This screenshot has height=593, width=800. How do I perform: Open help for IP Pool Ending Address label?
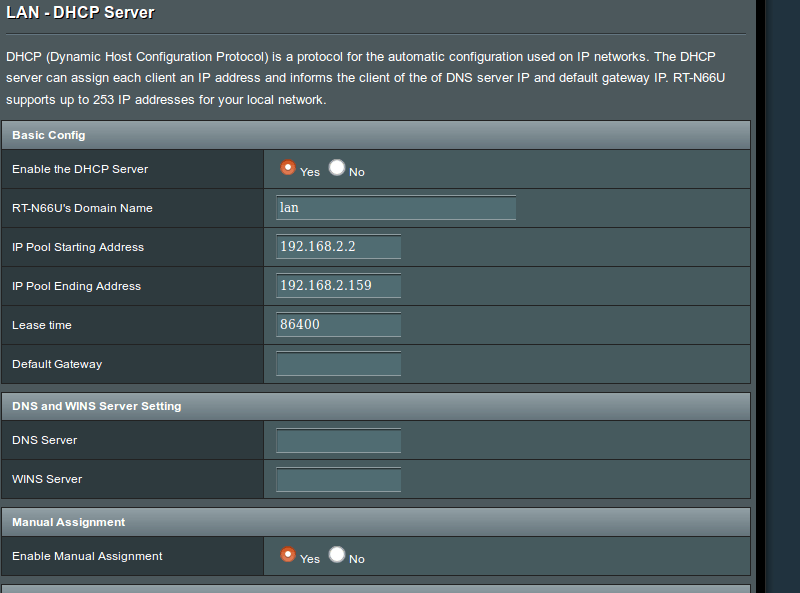(x=76, y=286)
